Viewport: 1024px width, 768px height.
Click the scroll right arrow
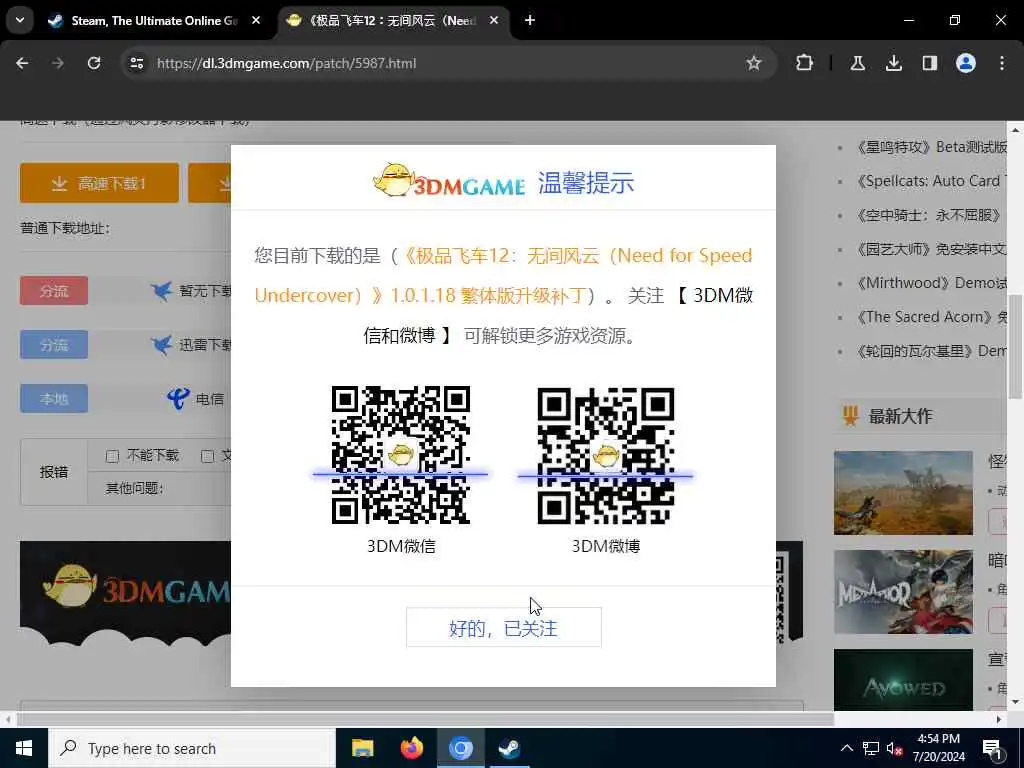(x=999, y=720)
